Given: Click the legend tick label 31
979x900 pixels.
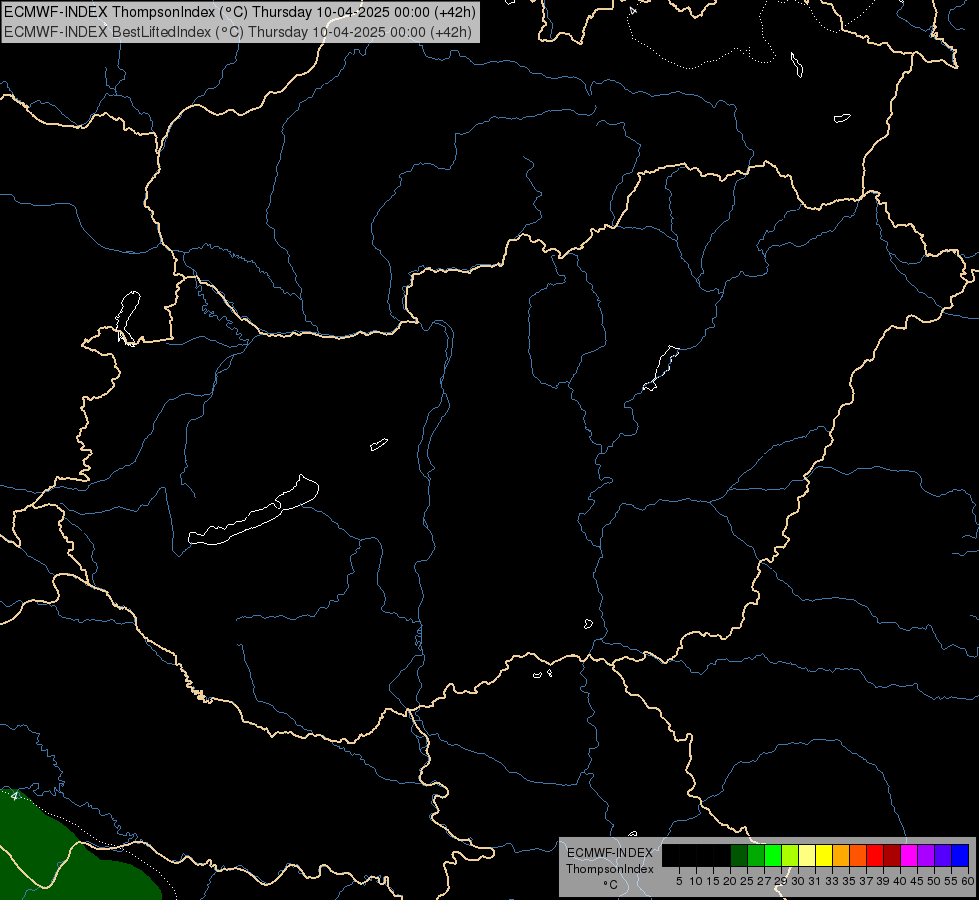Looking at the screenshot, I should [815, 881].
